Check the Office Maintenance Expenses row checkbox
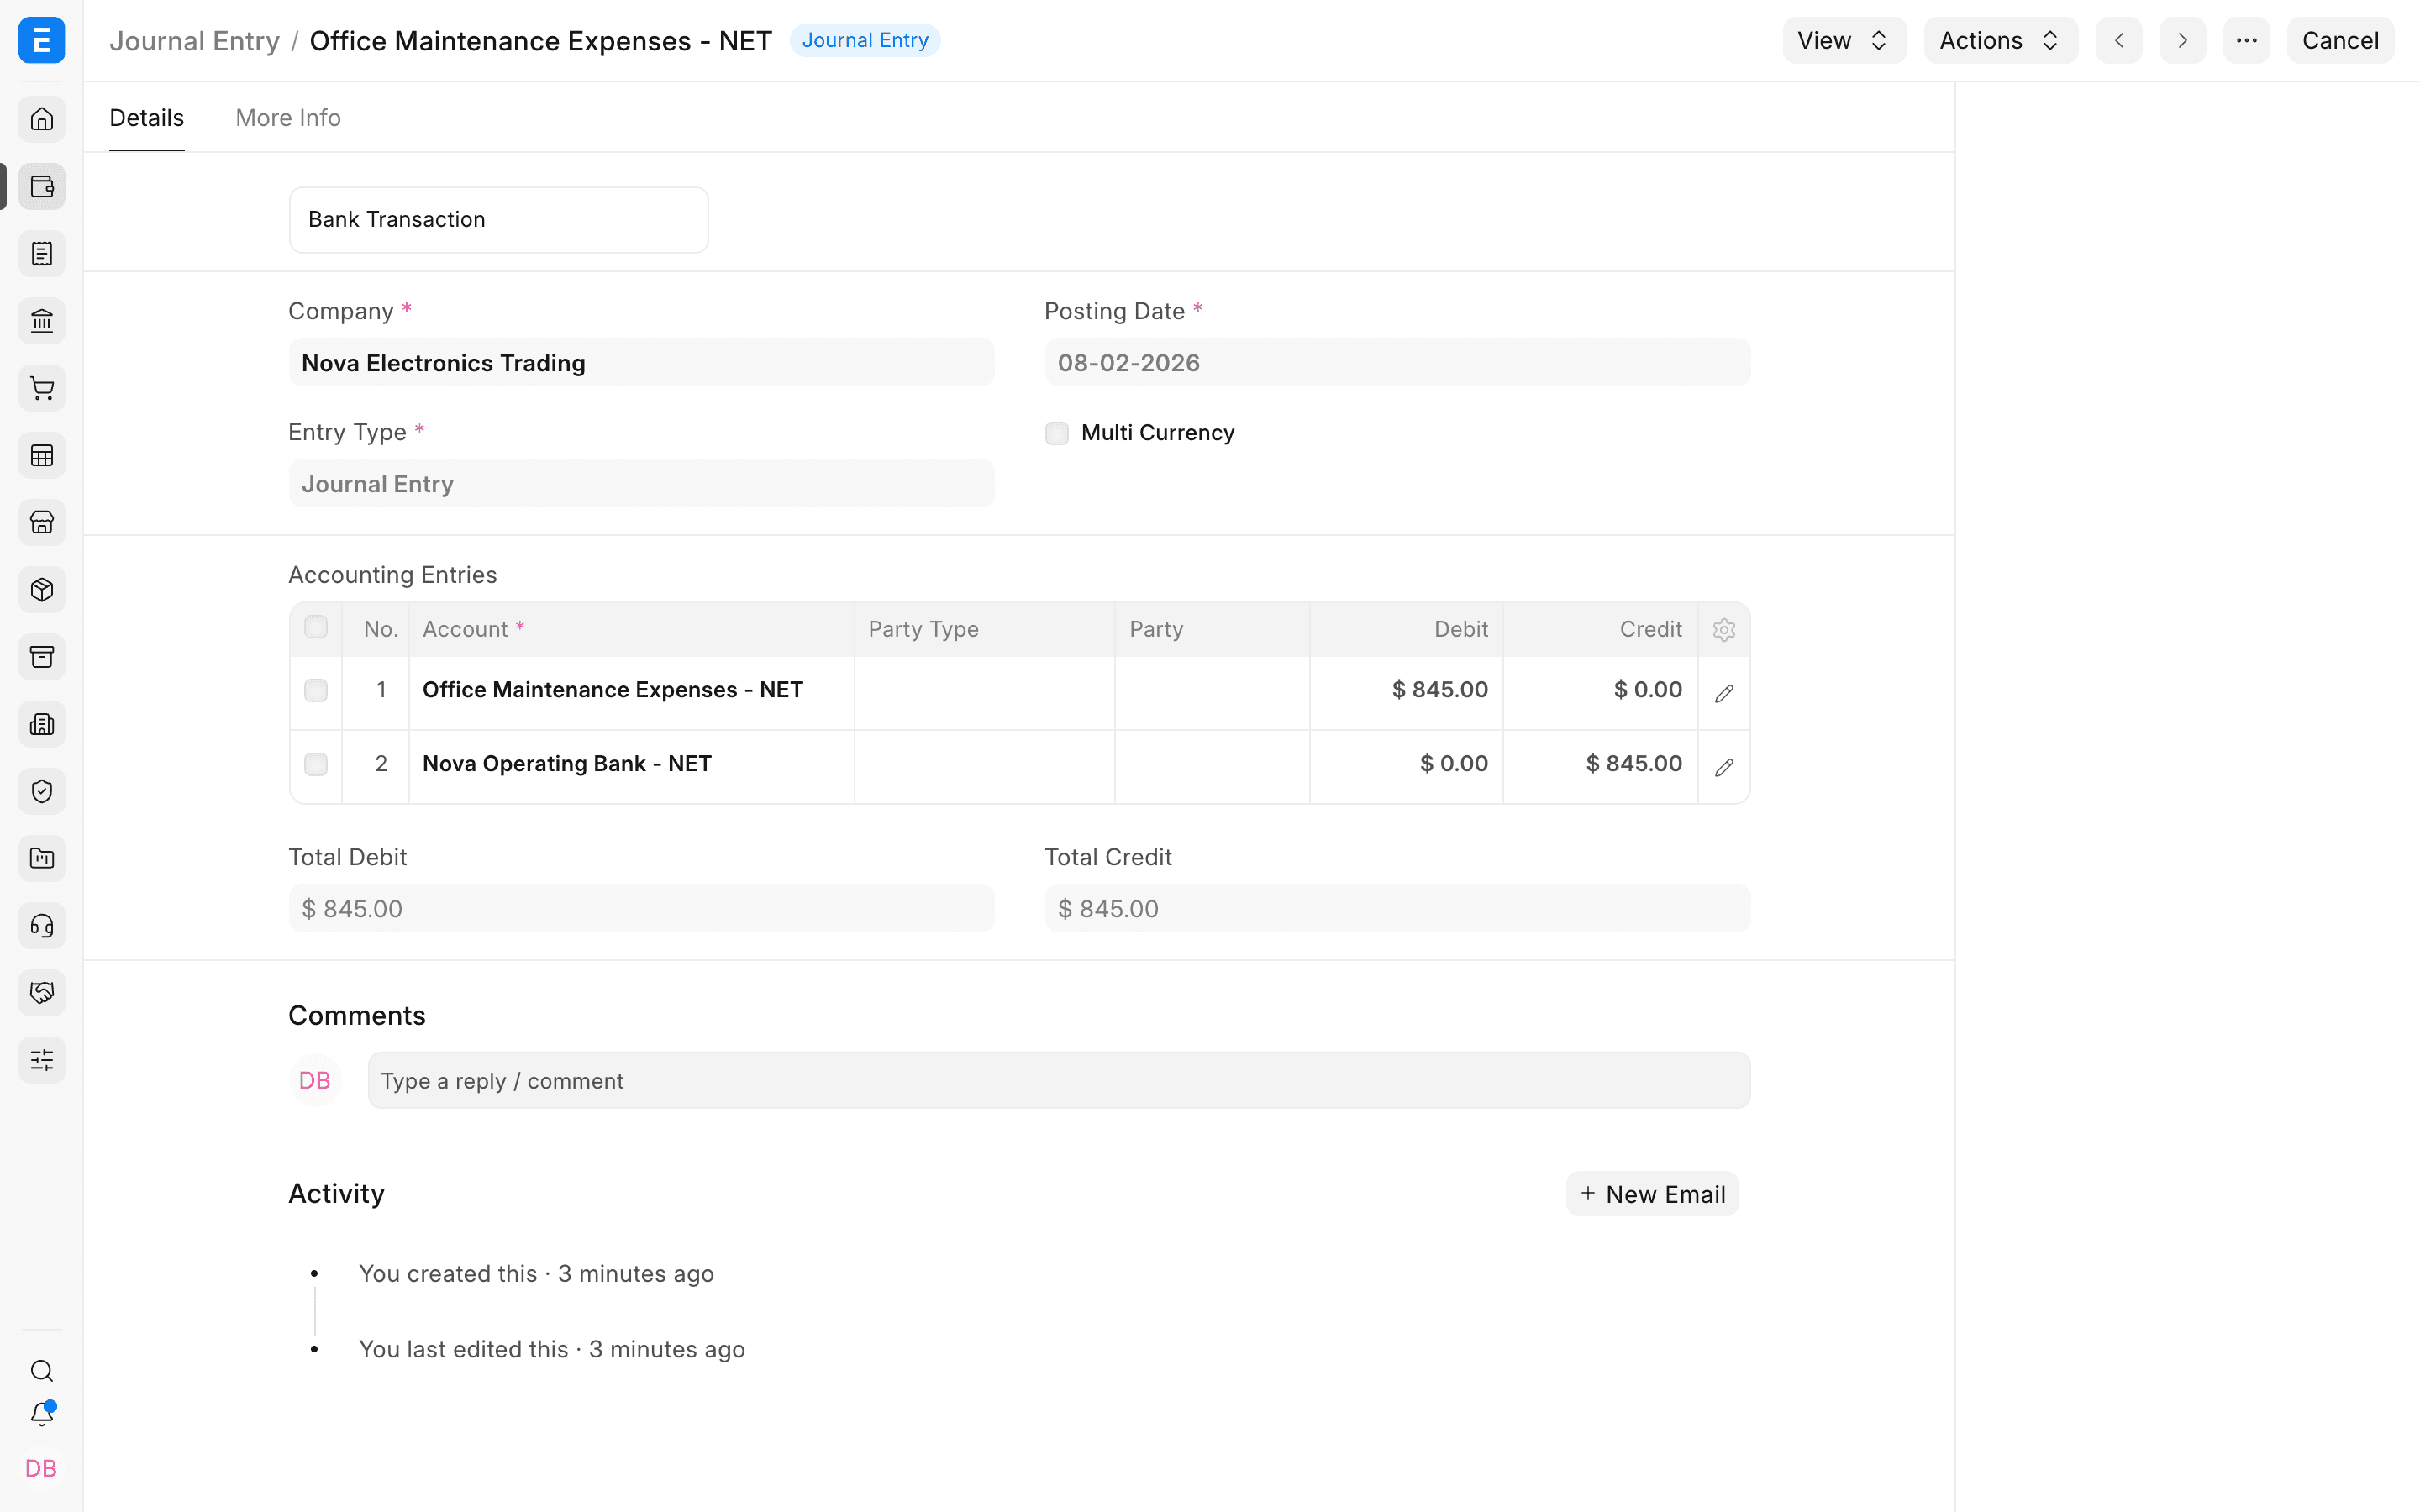This screenshot has width=2420, height=1512. point(316,691)
